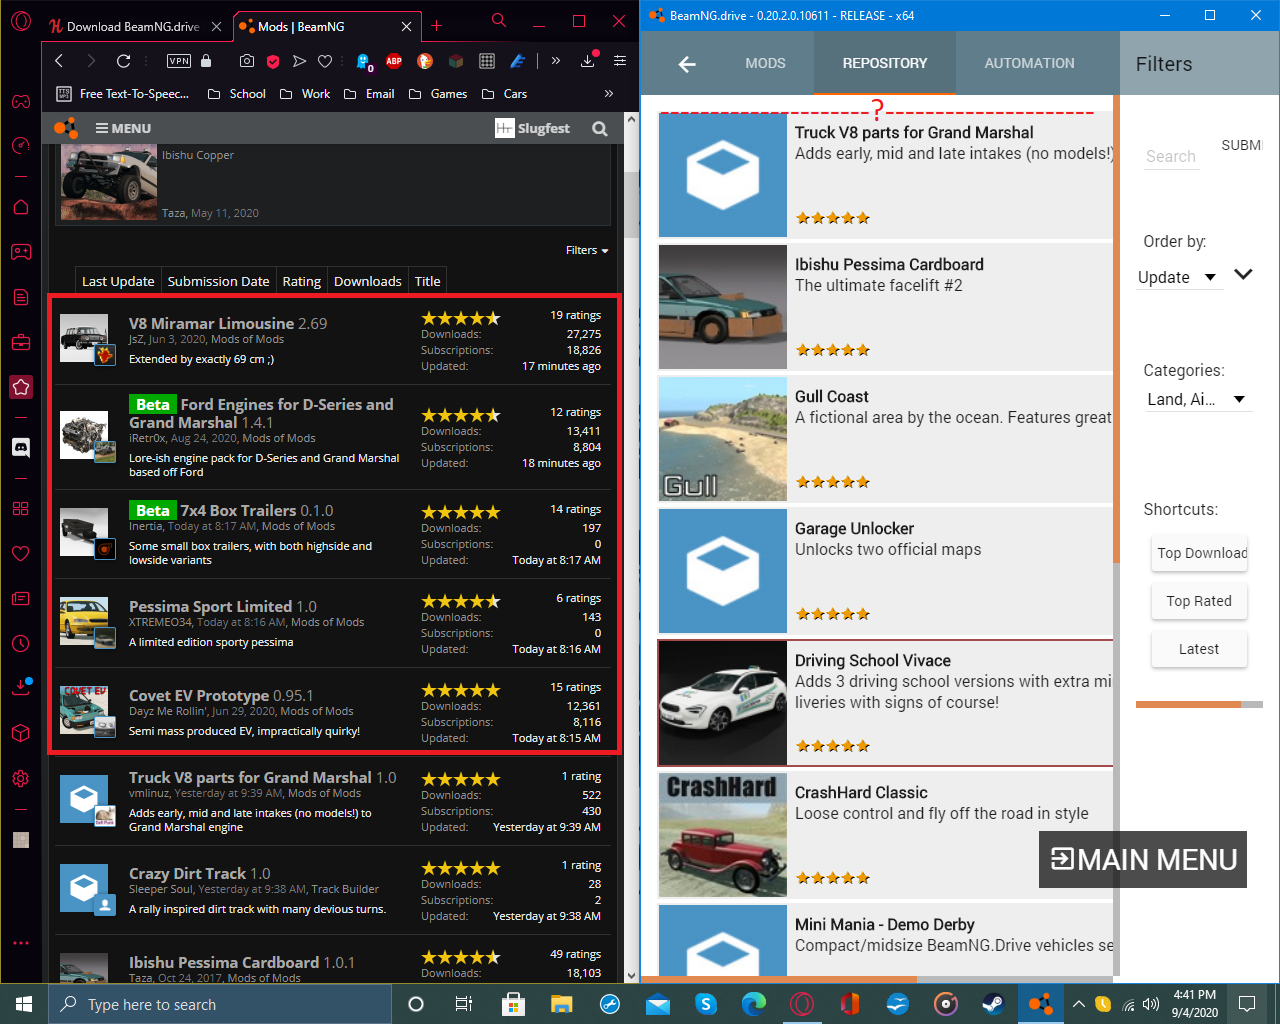The image size is (1280, 1024).
Task: Sort mods by Downloads tab
Action: (x=368, y=281)
